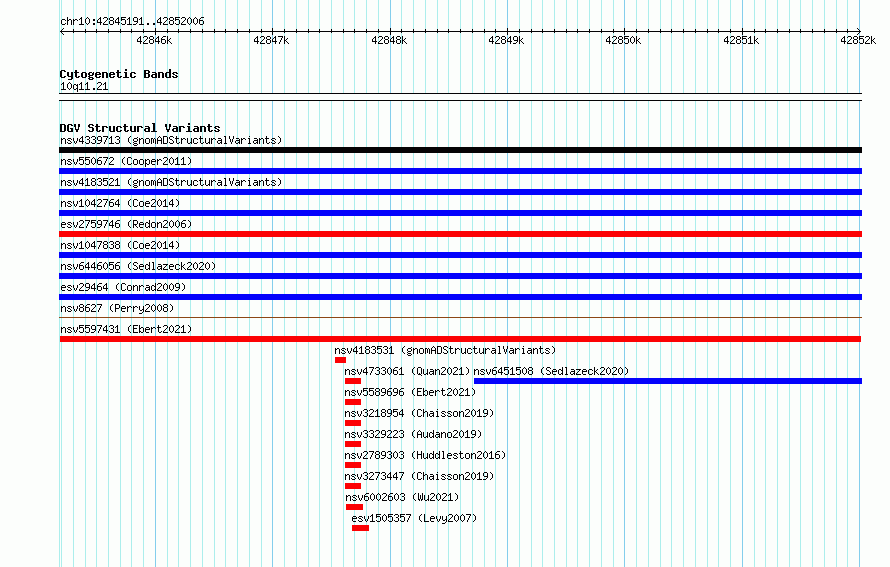Open the nsv4733061 (Quan2021) label
This screenshot has height=567, width=890.
tap(407, 371)
